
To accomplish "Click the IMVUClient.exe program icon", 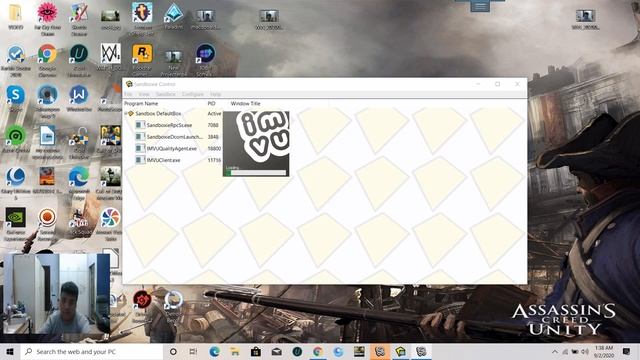I will tap(140, 160).
